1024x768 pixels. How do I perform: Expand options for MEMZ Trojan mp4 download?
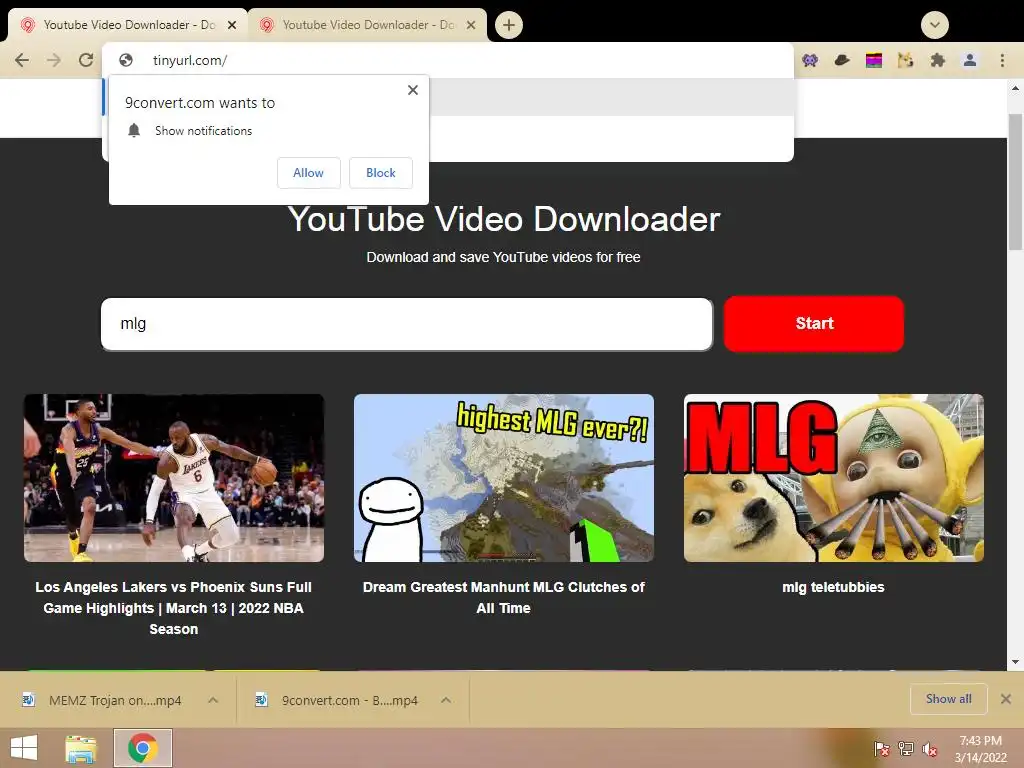tap(213, 700)
